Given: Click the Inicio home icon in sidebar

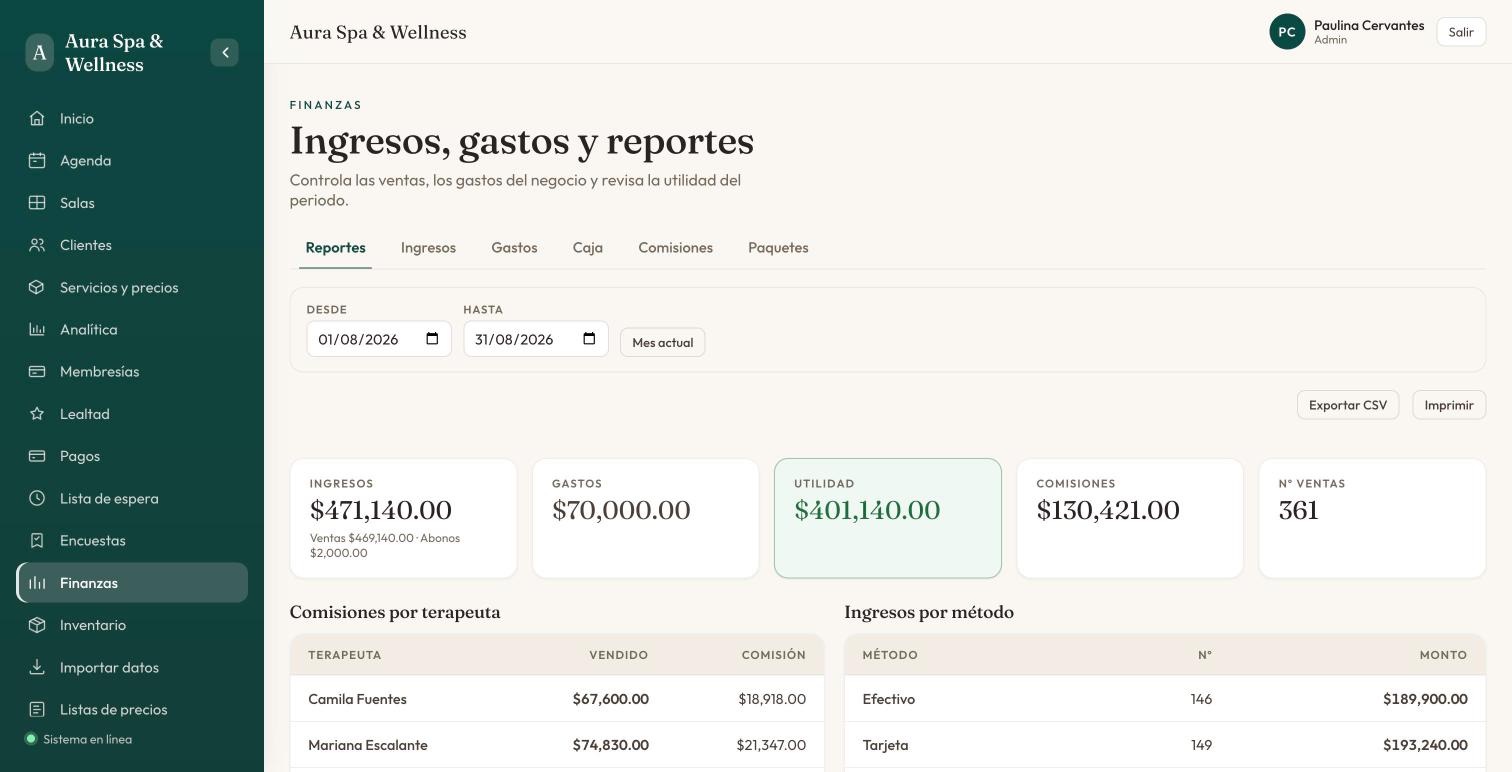Looking at the screenshot, I should click(x=37, y=118).
